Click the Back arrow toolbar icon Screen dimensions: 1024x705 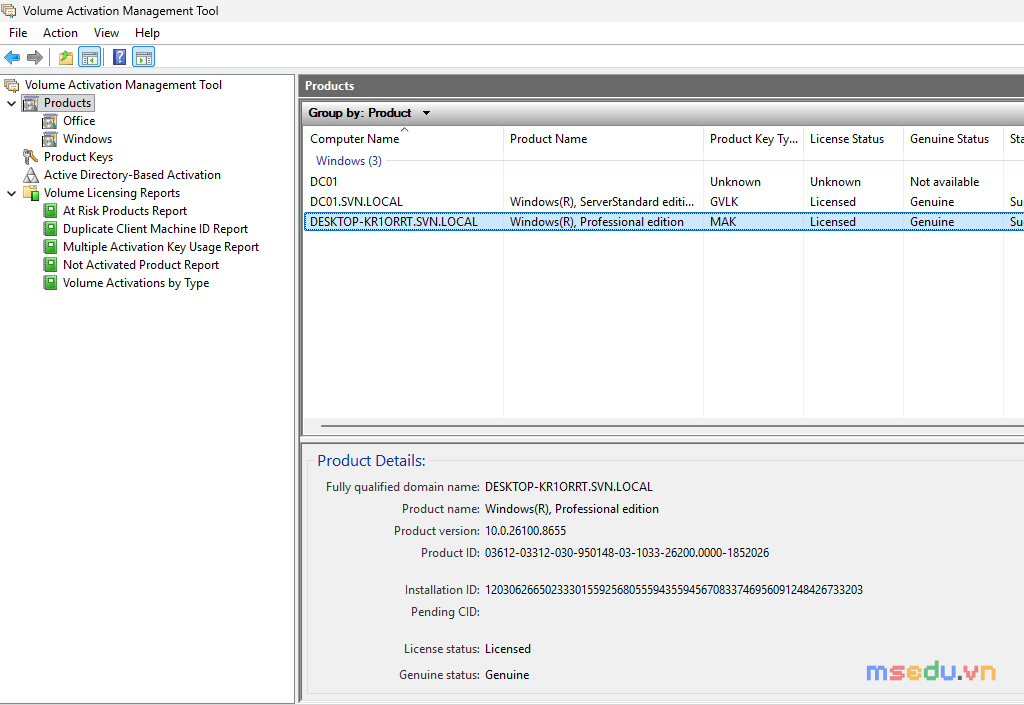[x=12, y=57]
